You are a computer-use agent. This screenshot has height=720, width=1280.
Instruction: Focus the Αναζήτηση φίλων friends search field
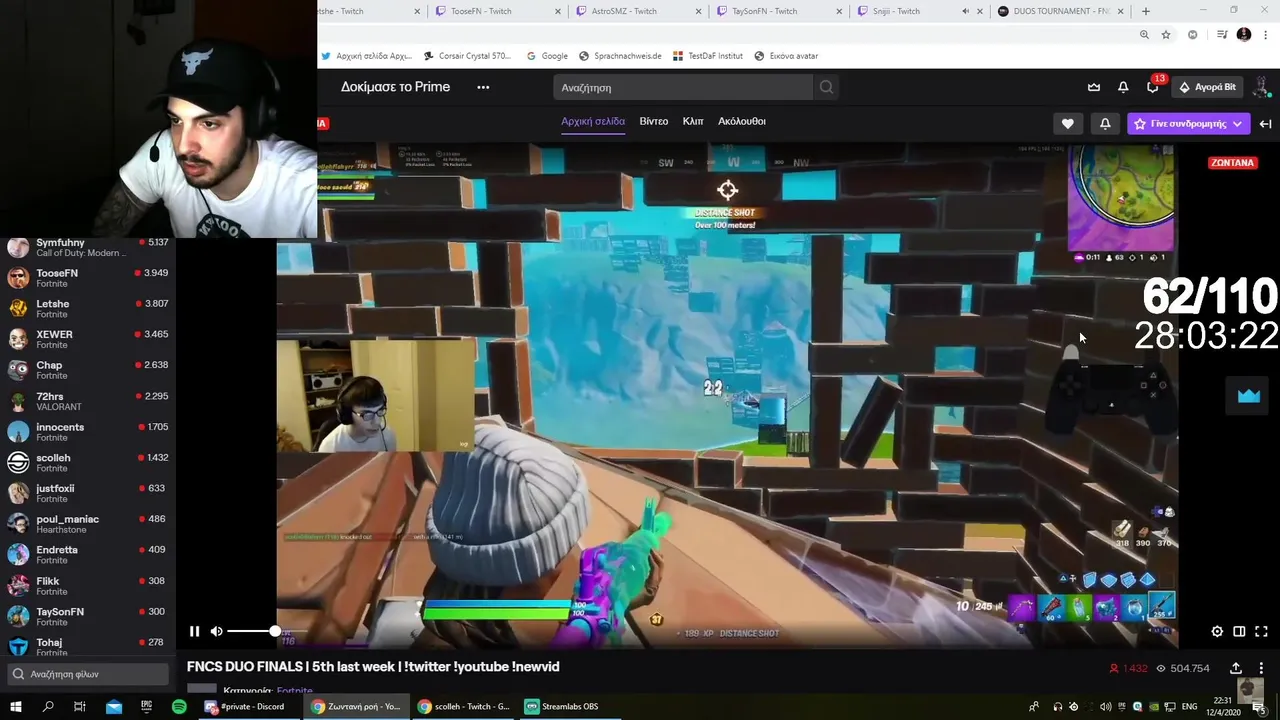[88, 674]
